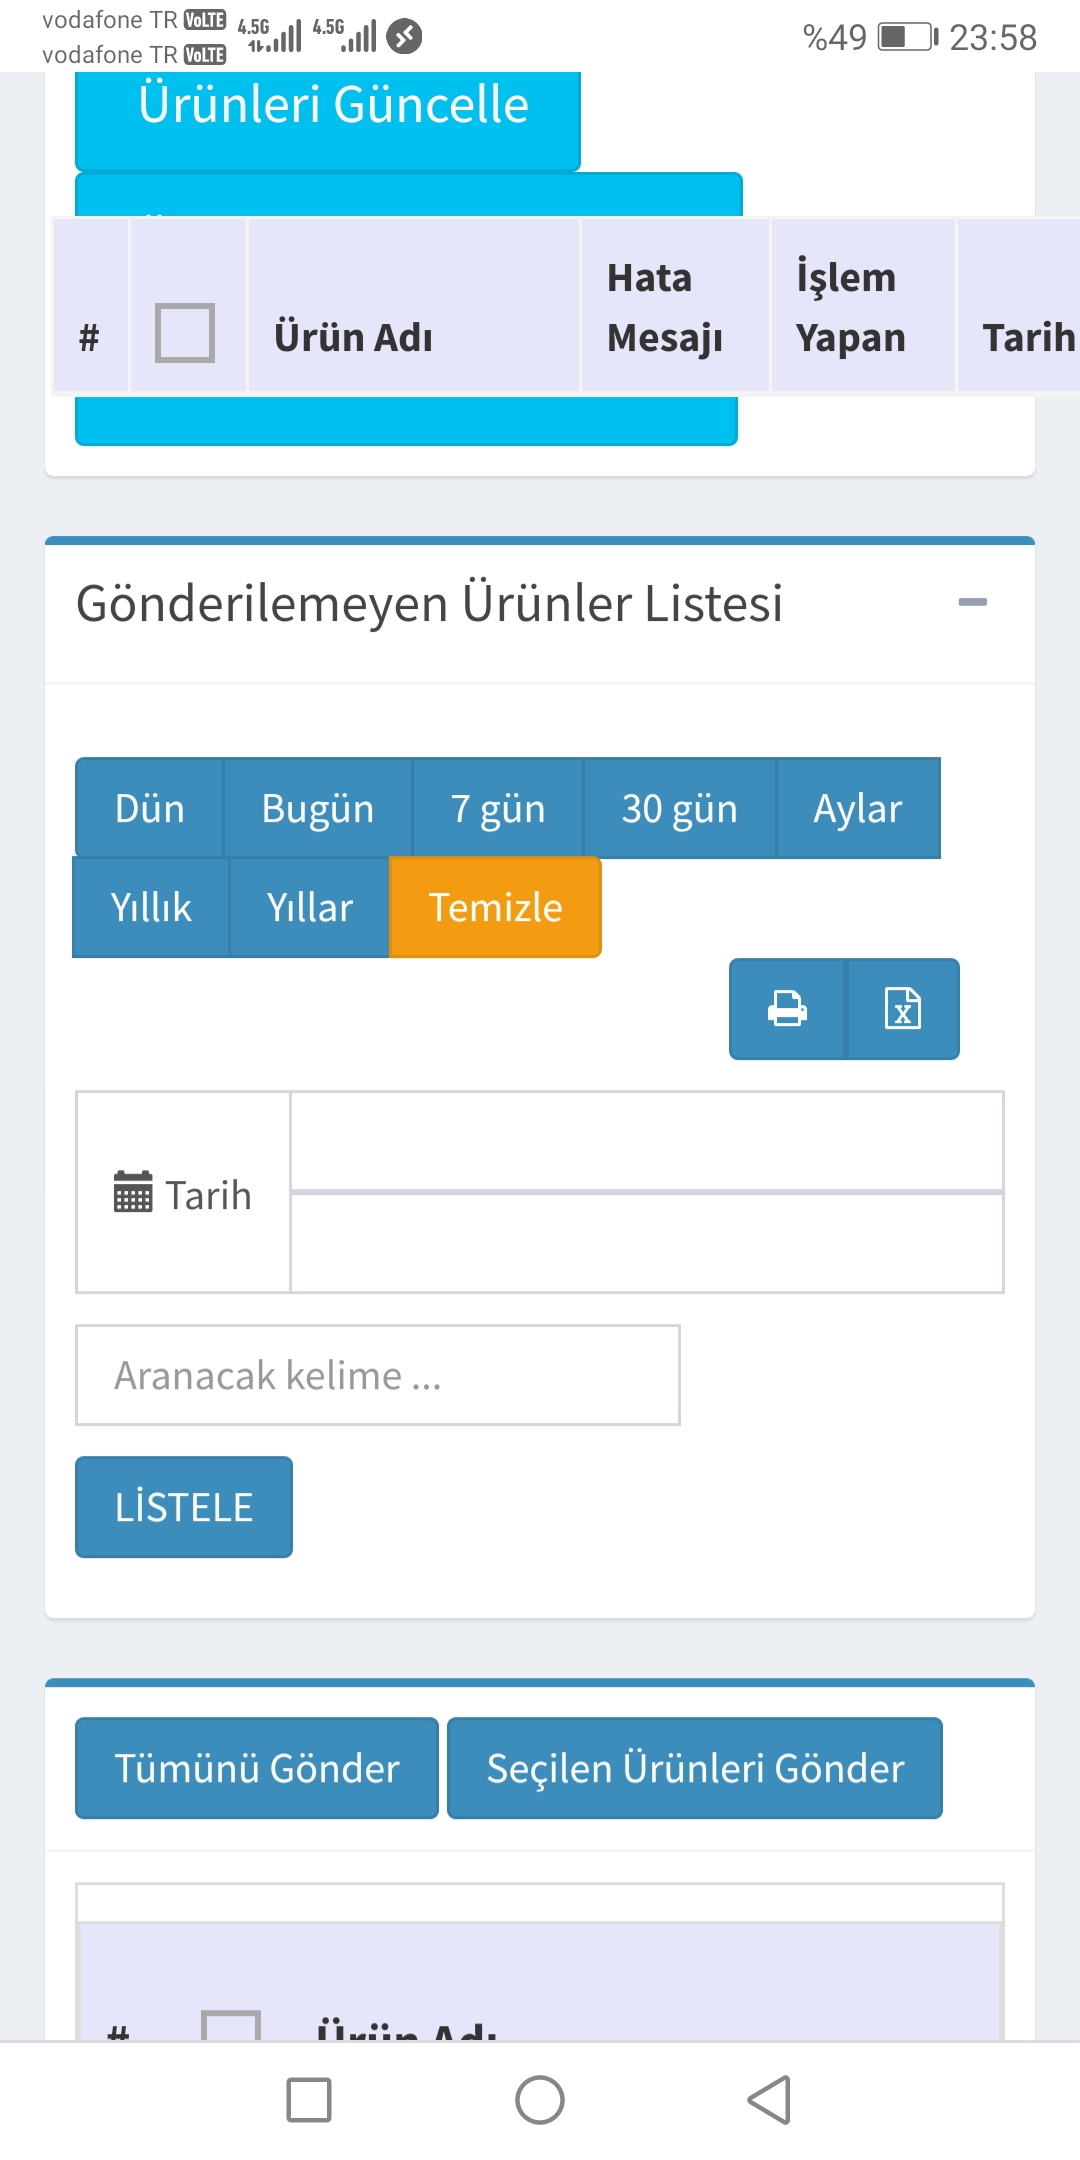1080x2160 pixels.
Task: Select the Bugün date filter
Action: 318,808
